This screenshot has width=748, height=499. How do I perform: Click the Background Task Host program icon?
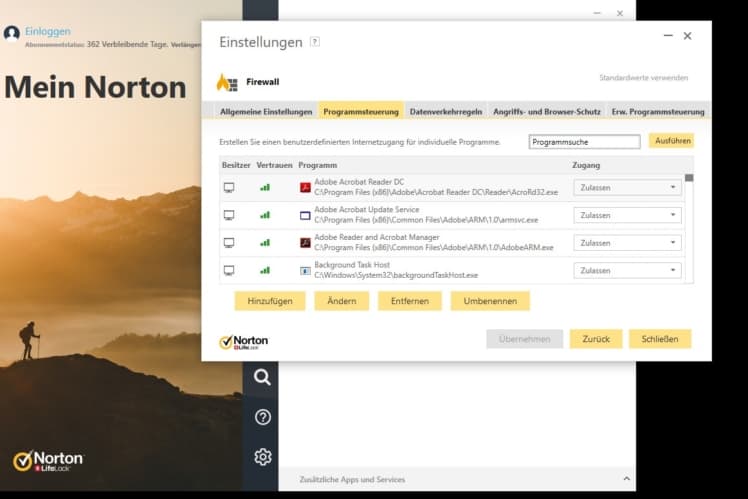(305, 271)
